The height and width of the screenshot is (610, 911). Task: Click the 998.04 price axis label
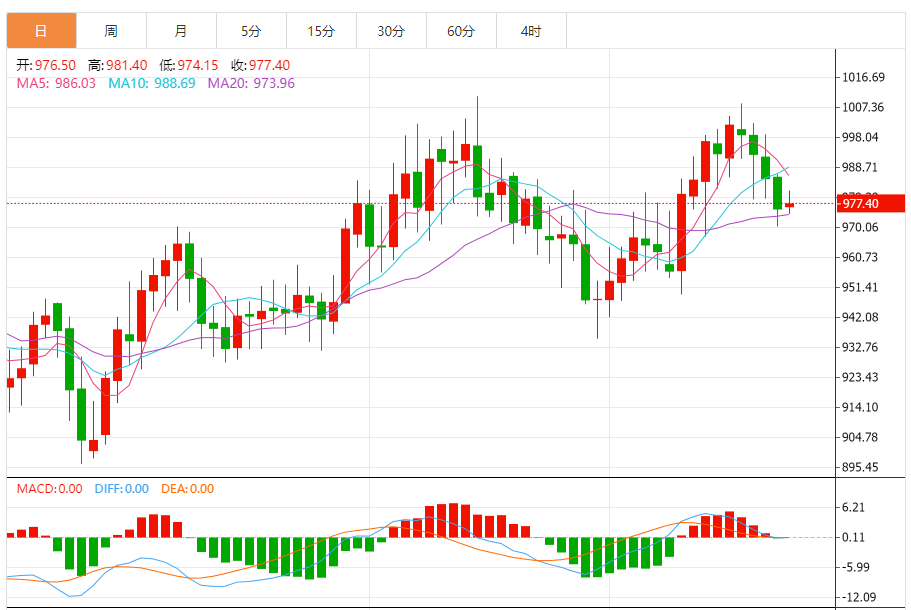point(860,137)
